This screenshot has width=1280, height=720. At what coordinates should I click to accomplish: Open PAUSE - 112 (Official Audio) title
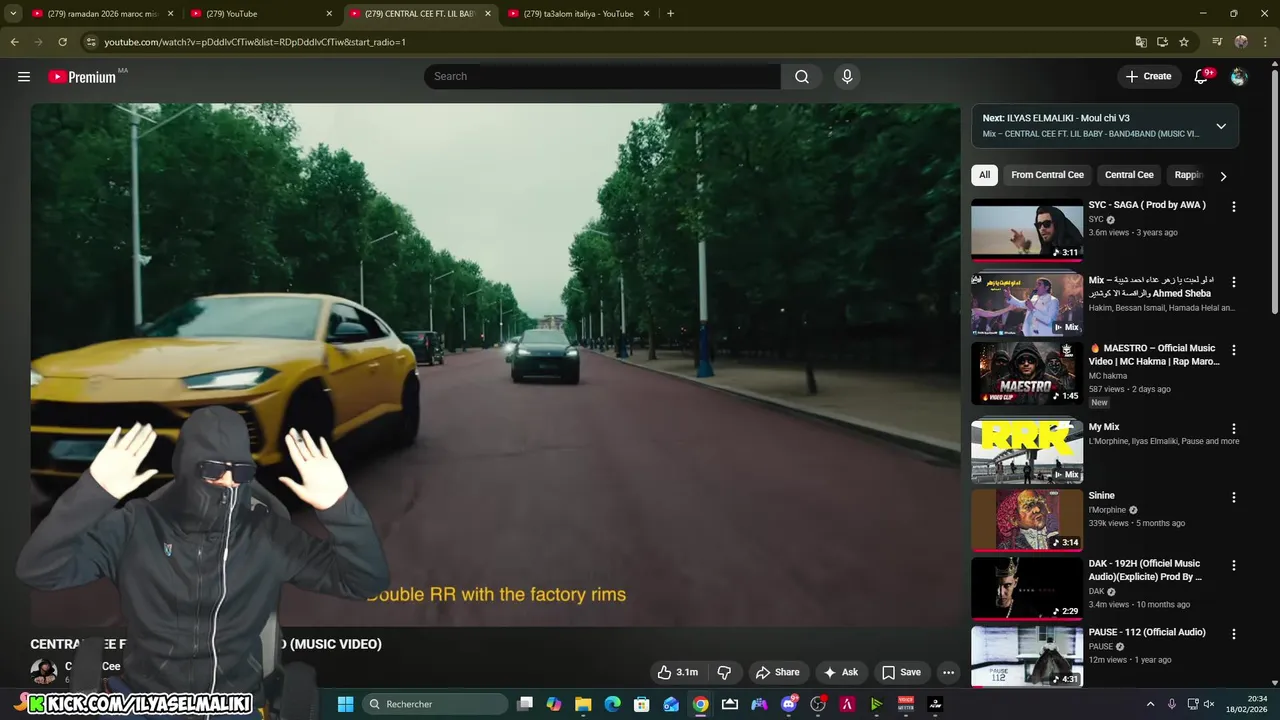[1147, 632]
